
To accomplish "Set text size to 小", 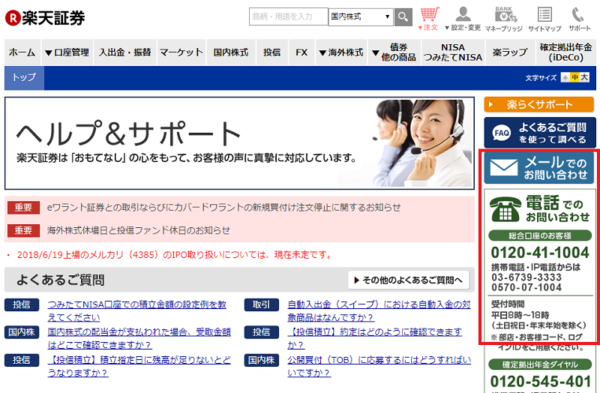I will [566, 78].
